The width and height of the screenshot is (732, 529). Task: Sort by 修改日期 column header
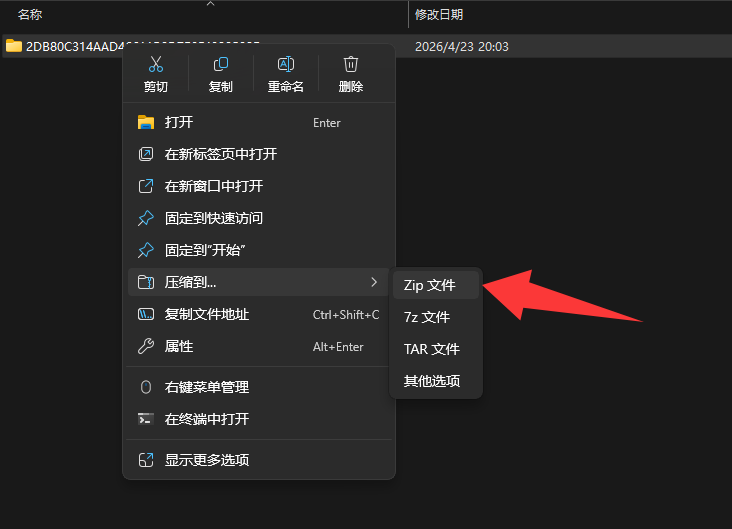439,14
